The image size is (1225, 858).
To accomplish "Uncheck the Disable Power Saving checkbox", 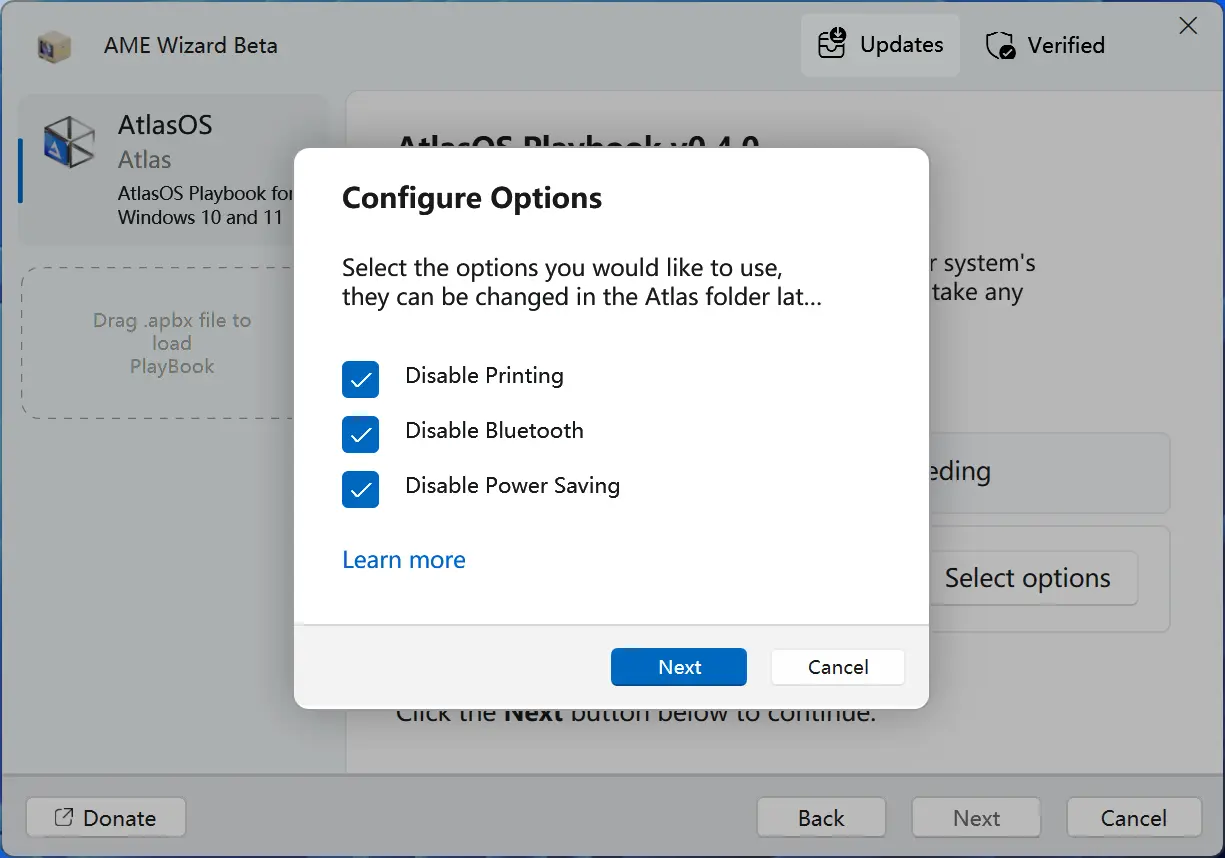I will click(361, 489).
